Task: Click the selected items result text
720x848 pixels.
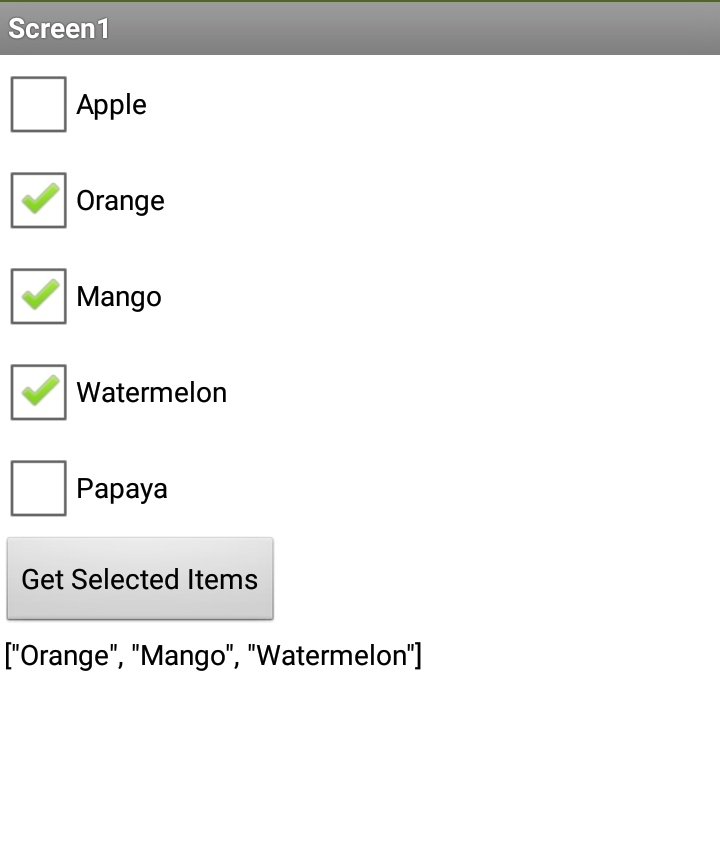Action: tap(213, 656)
